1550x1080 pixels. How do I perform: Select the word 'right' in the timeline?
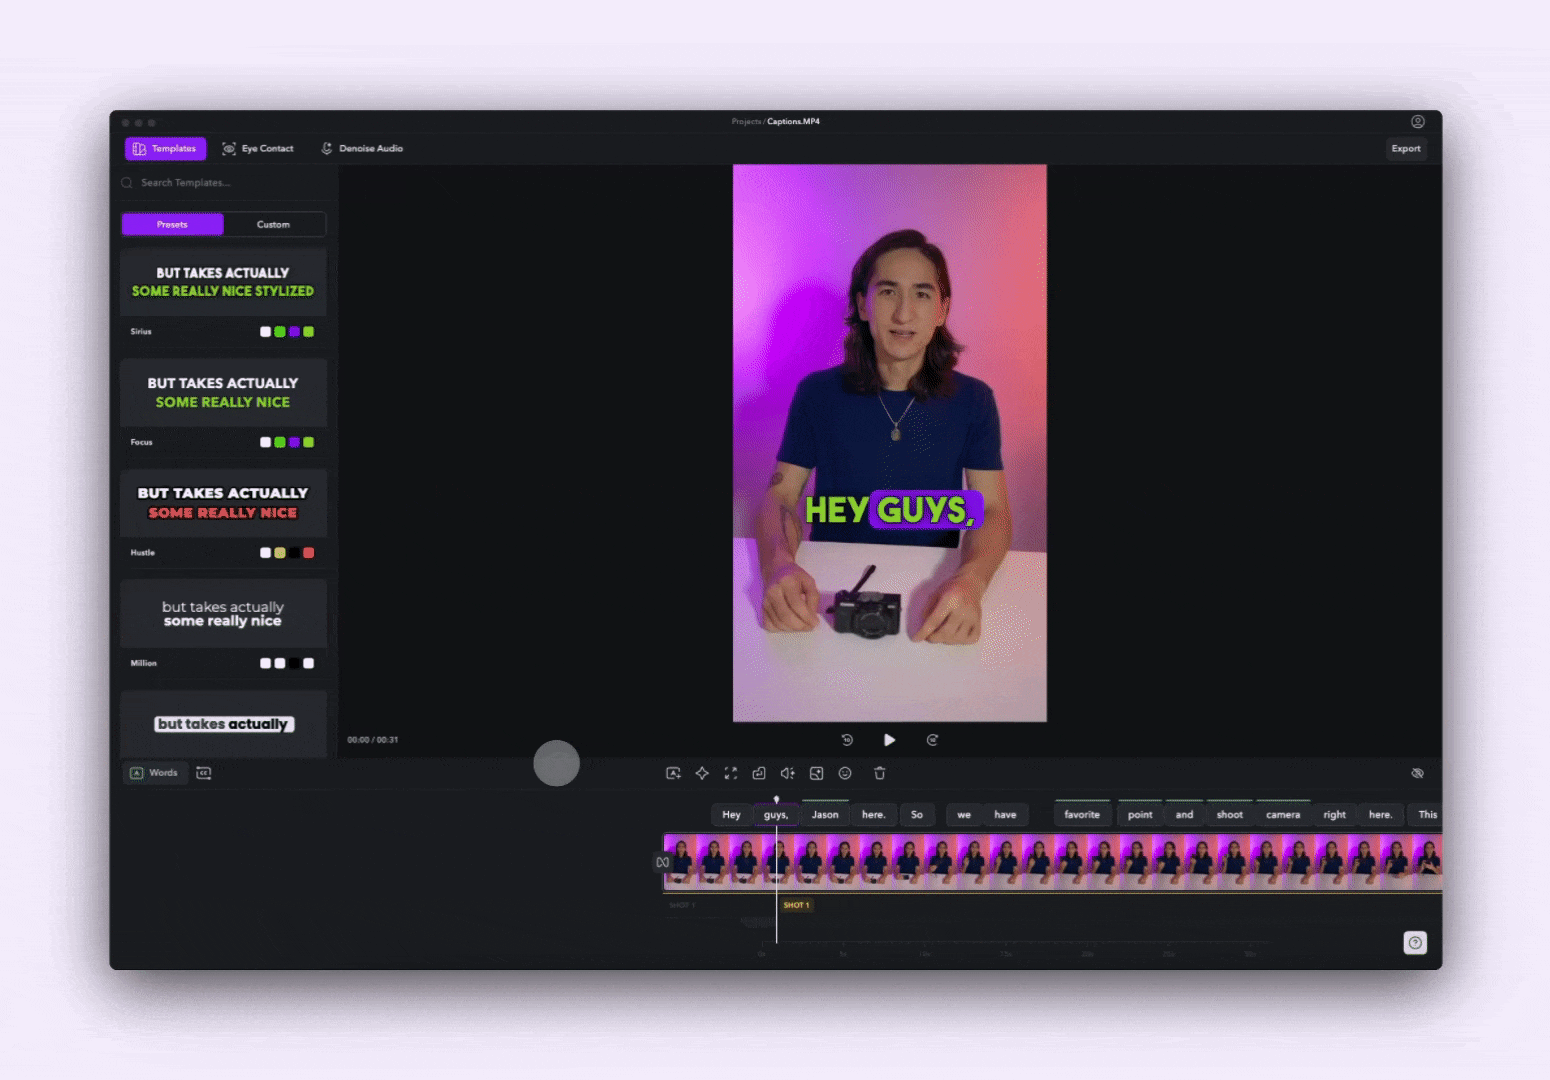(1335, 815)
